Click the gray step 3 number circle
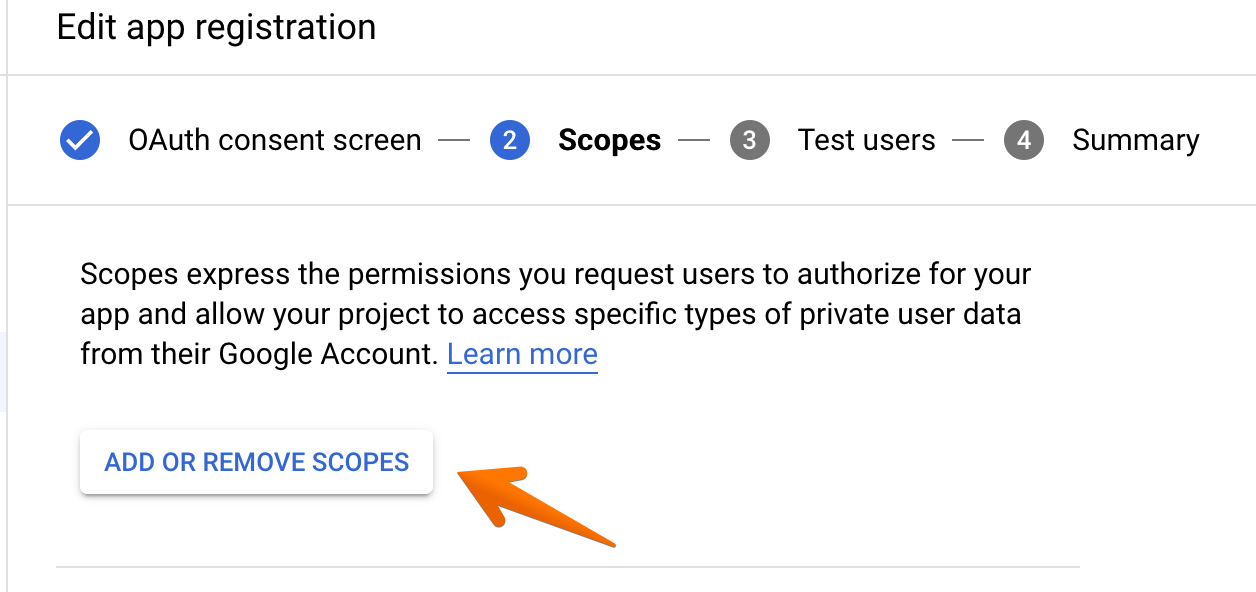Viewport: 1256px width, 592px height. pyautogui.click(x=750, y=141)
